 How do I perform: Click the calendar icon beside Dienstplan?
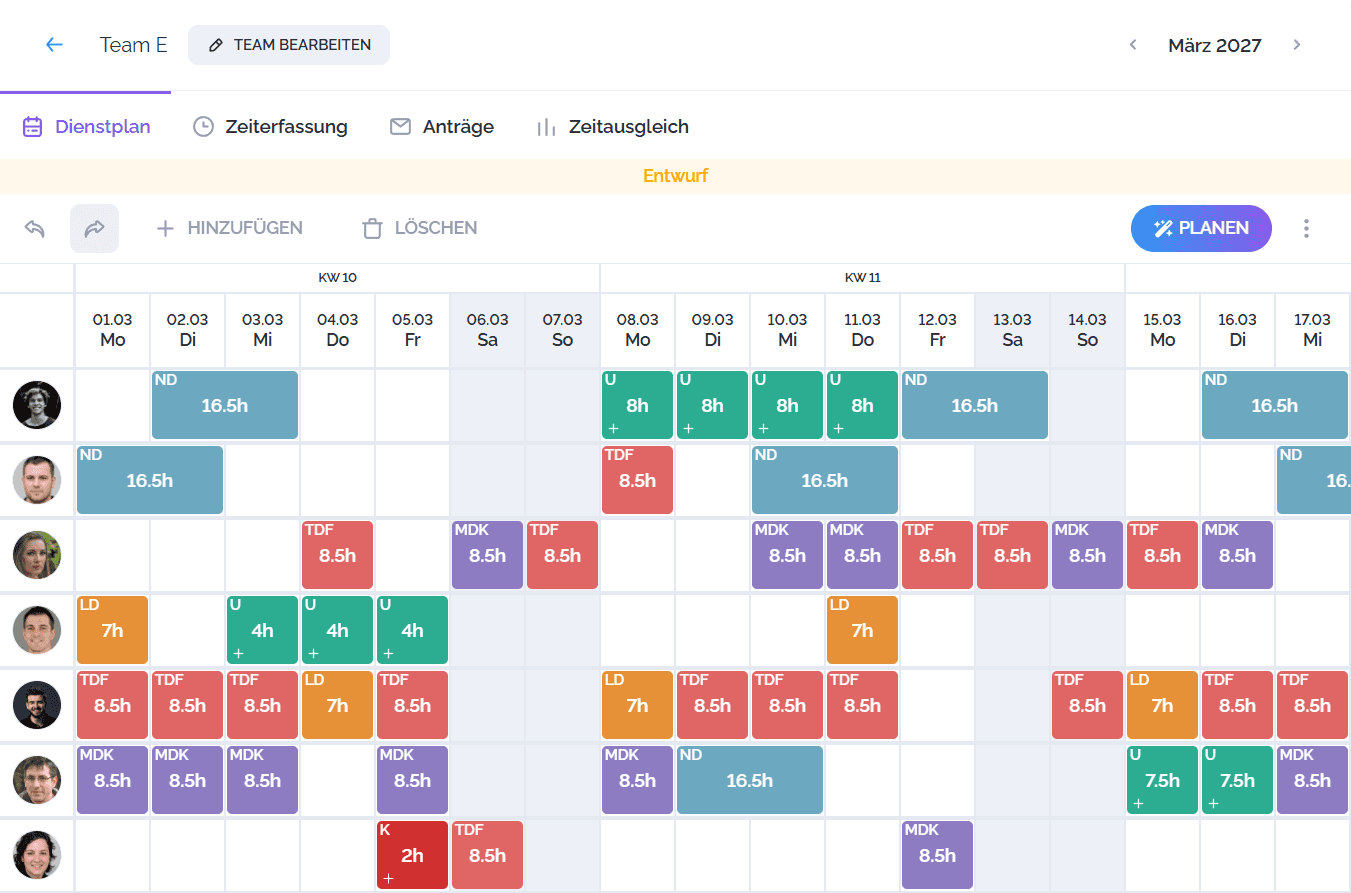[x=32, y=126]
